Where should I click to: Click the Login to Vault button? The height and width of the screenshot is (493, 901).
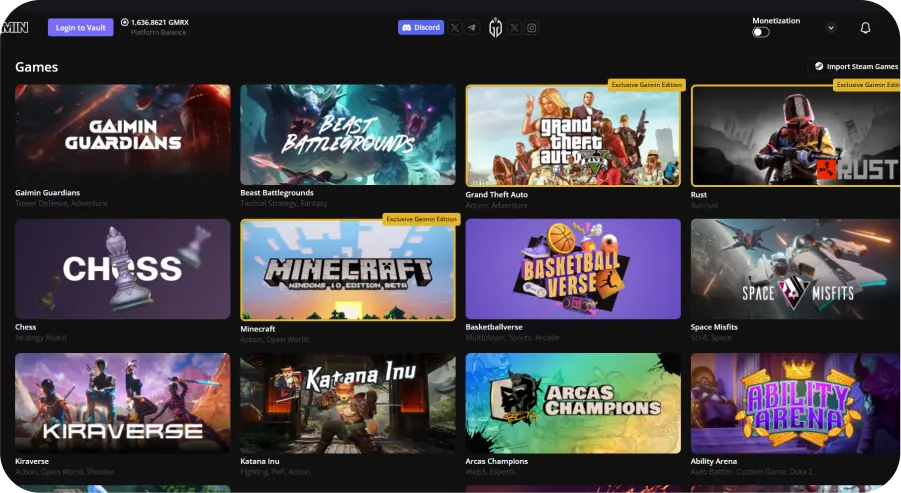[81, 28]
